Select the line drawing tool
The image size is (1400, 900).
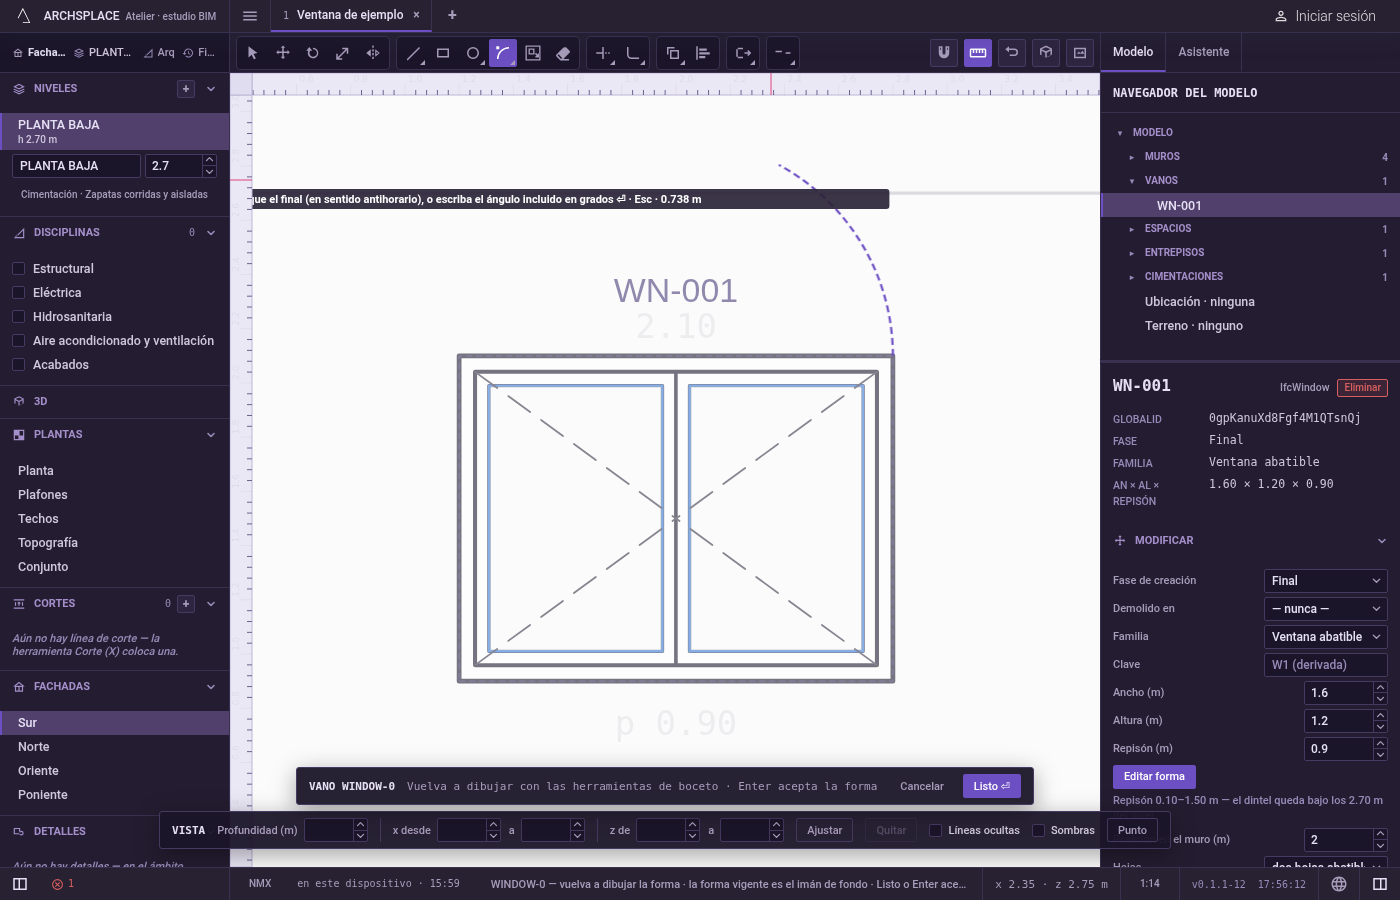[413, 53]
